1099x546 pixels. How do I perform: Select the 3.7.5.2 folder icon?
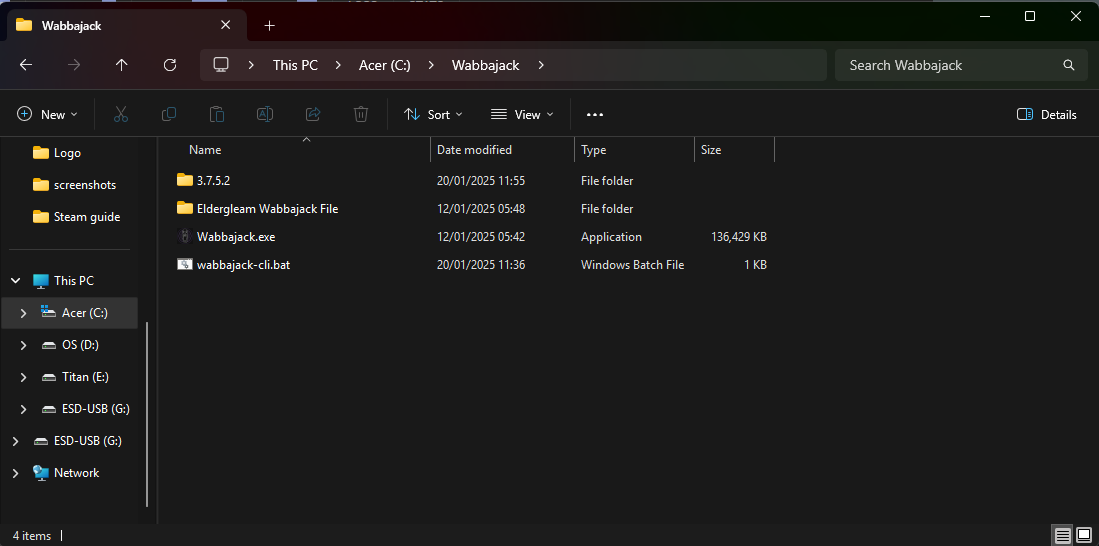pos(184,180)
